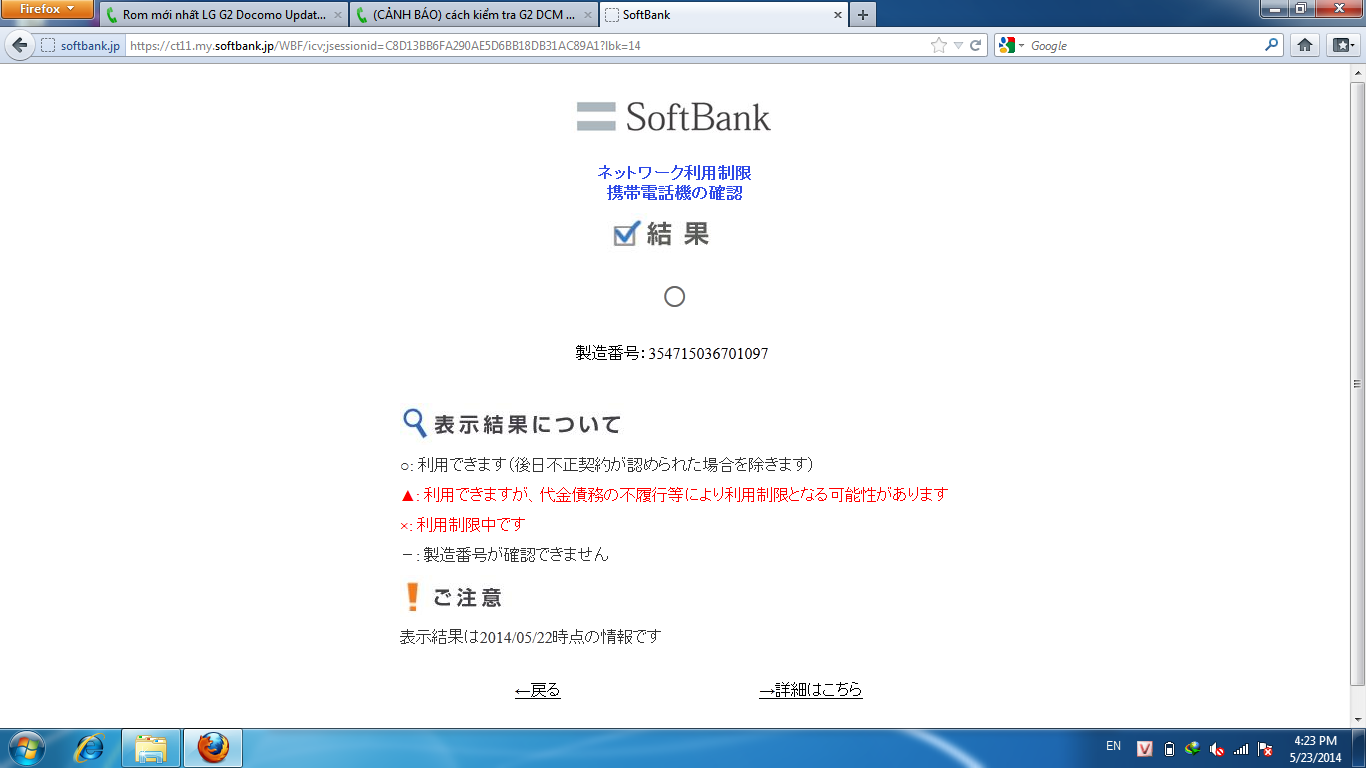Viewport: 1366px width, 768px height.
Task: Click the red ▲ warning description line
Action: (x=673, y=494)
